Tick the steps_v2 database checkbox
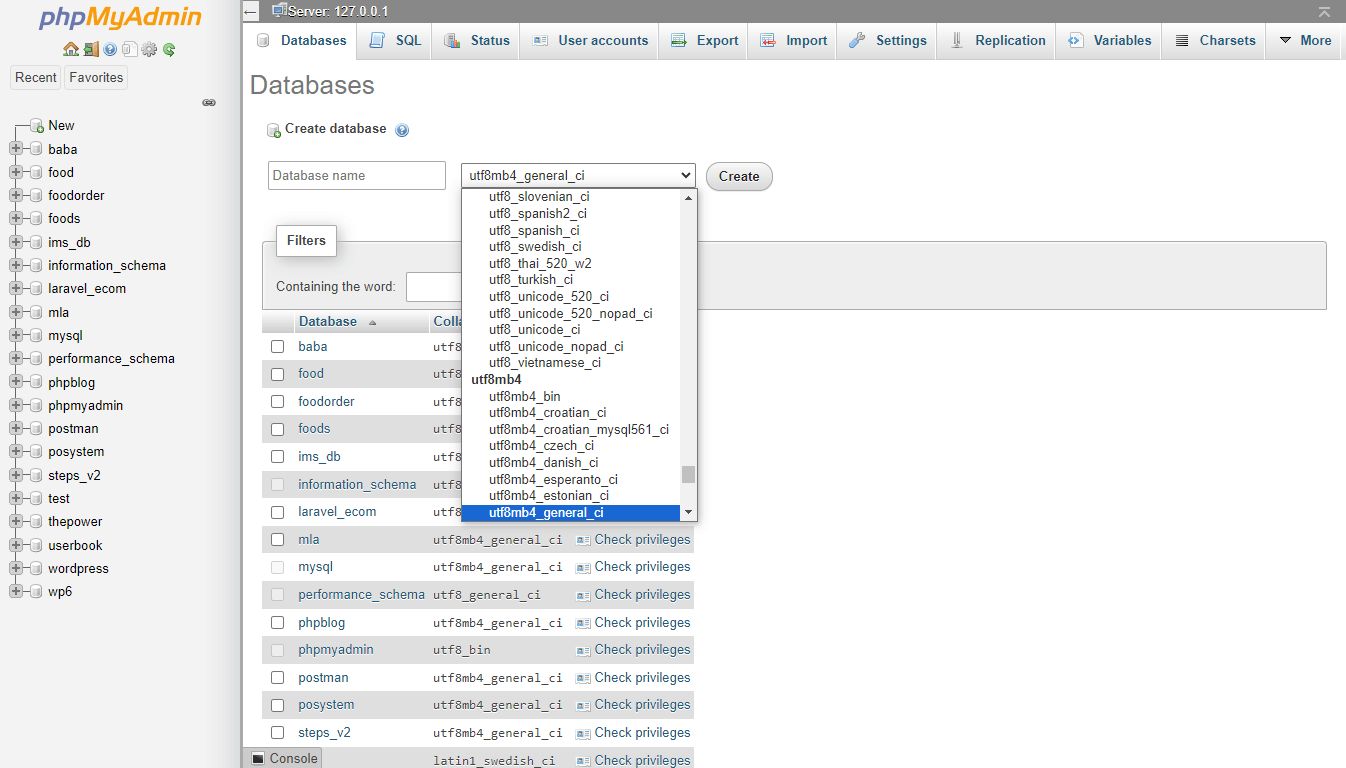The image size is (1346, 768). pos(278,733)
